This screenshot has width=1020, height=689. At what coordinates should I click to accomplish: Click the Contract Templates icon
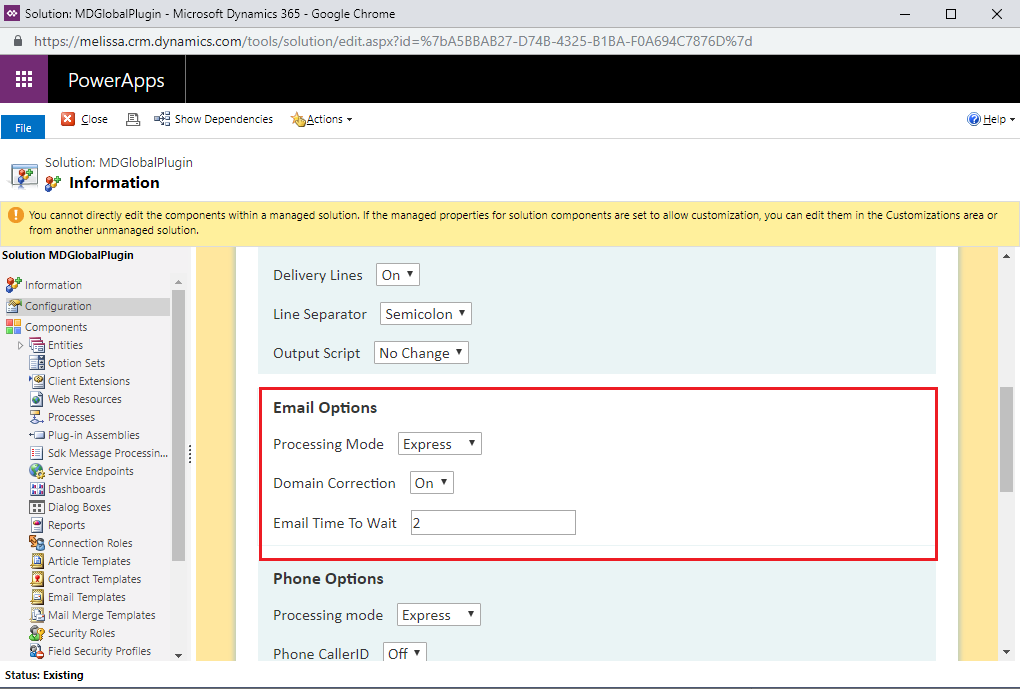pyautogui.click(x=37, y=579)
